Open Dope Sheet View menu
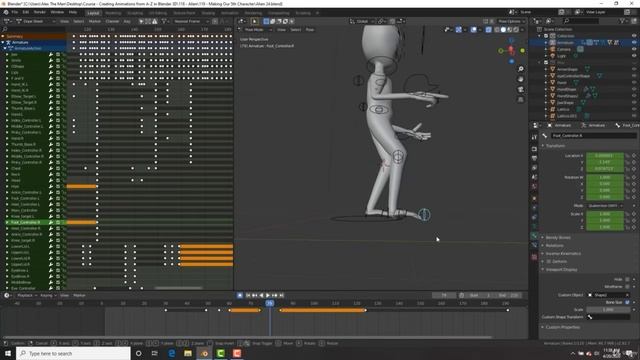This screenshot has height=360, width=640. click(x=64, y=21)
